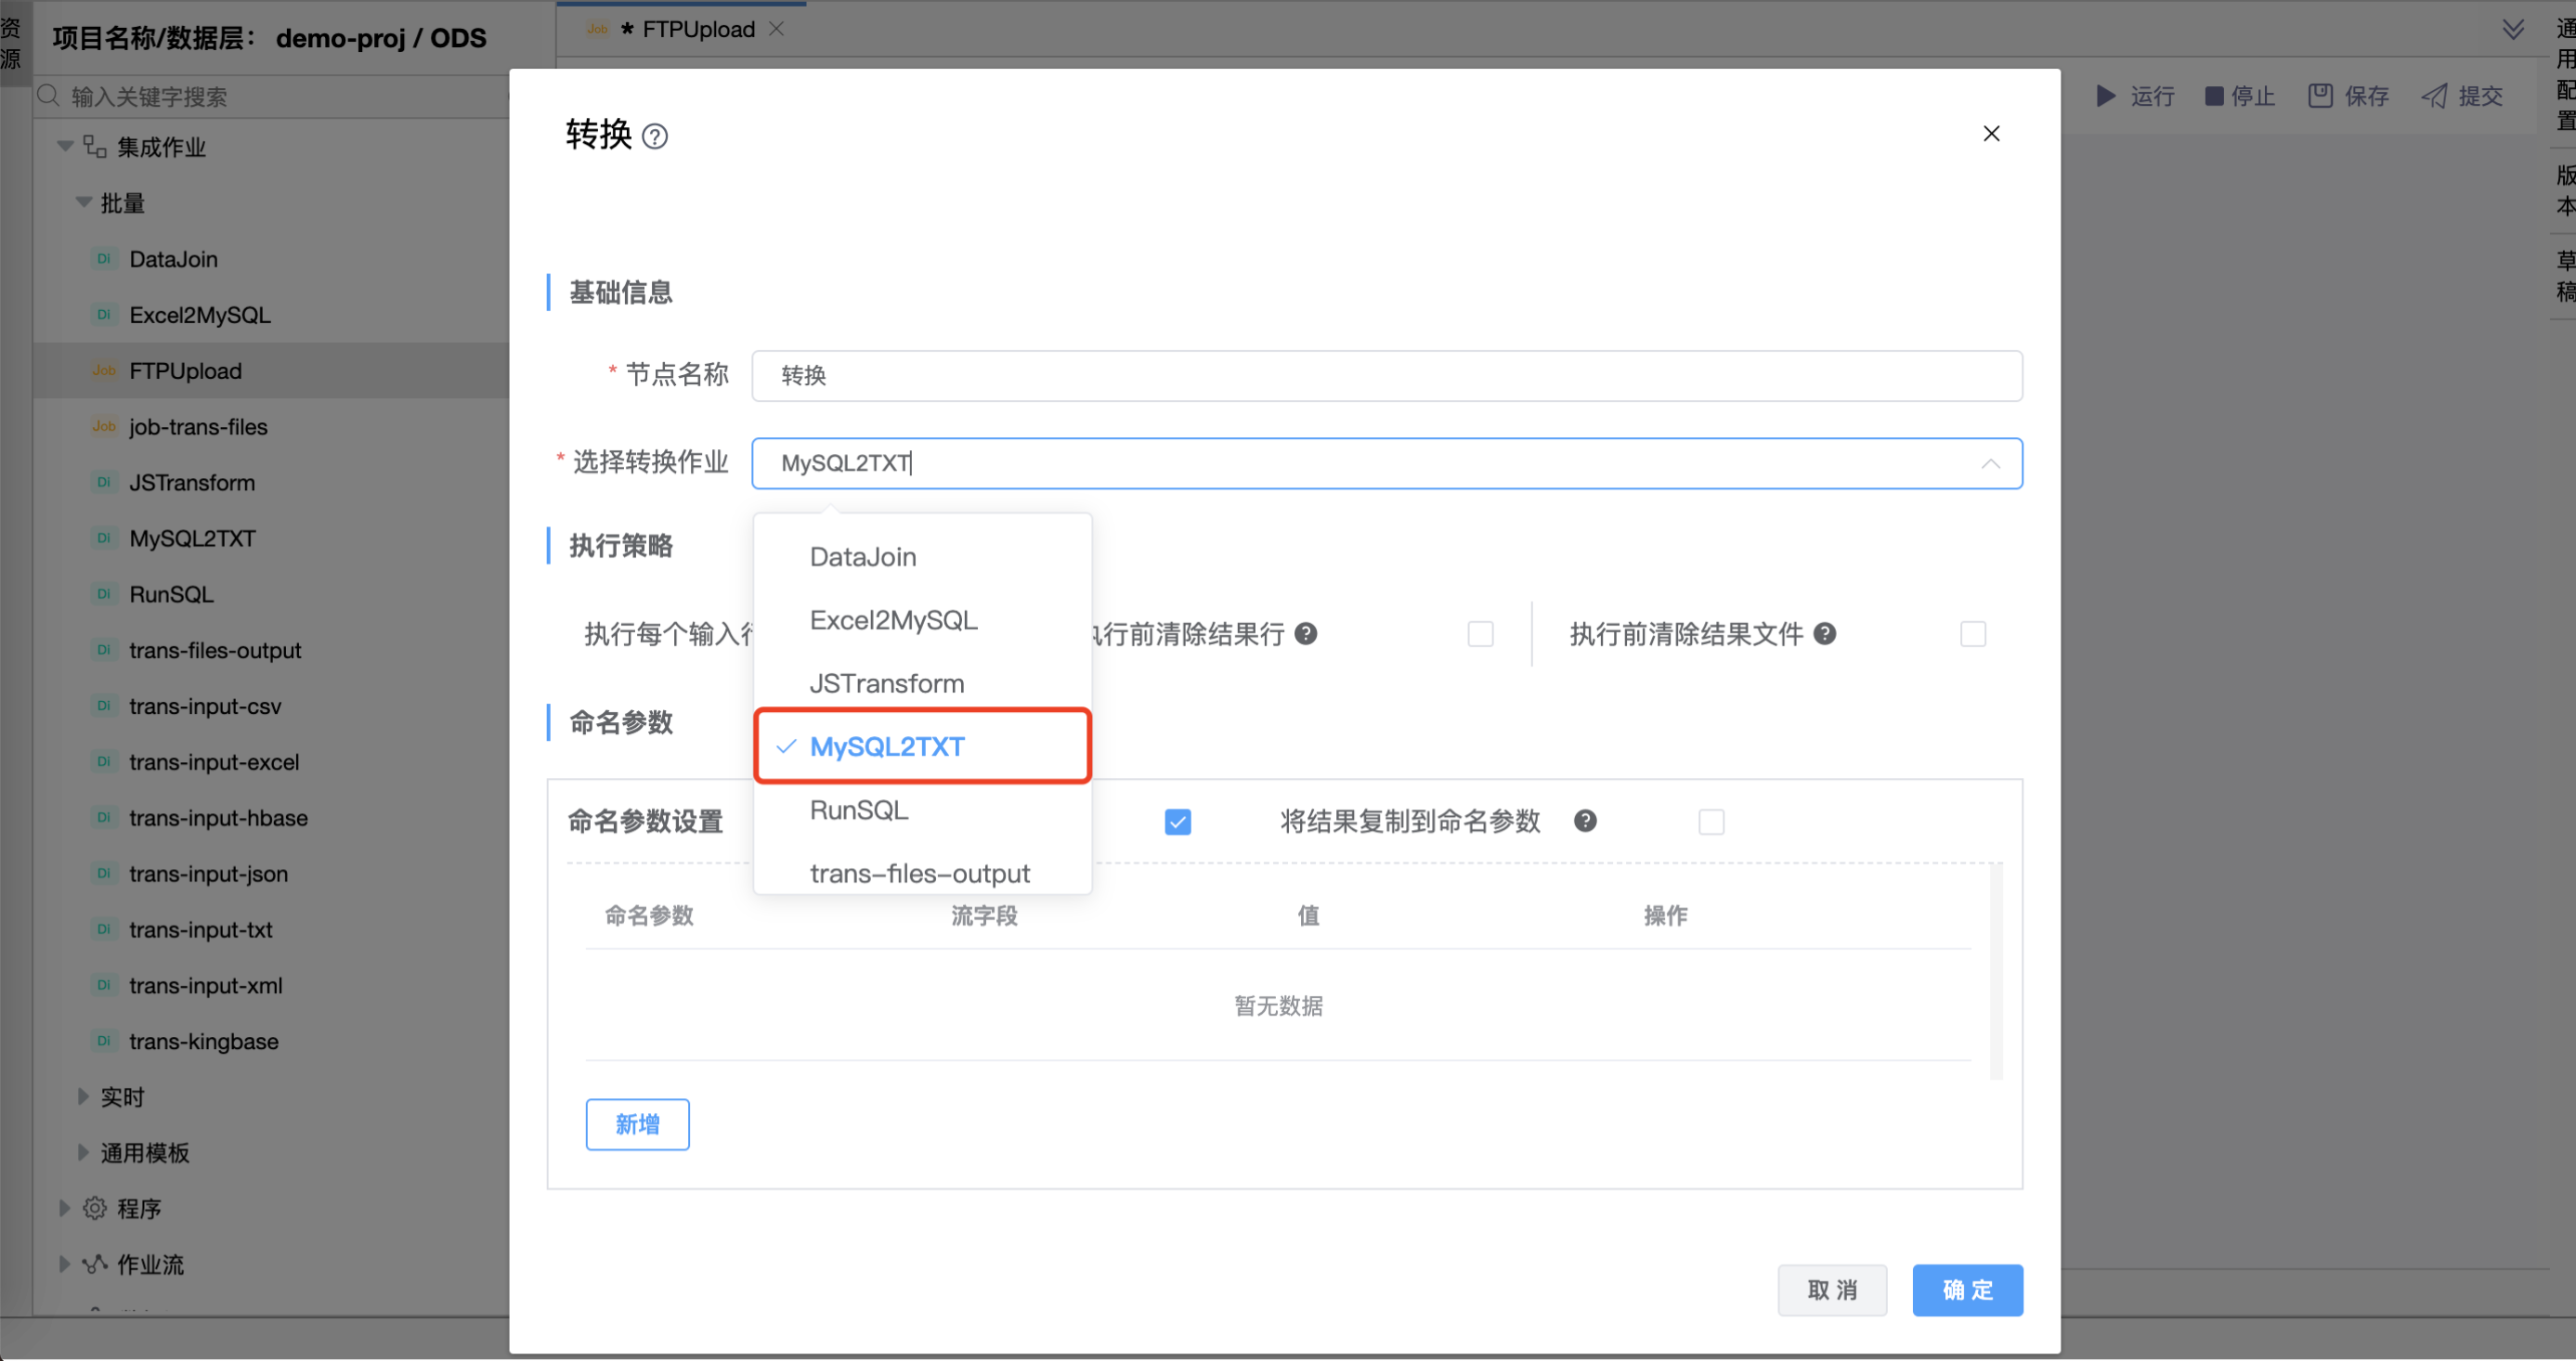This screenshot has height=1361, width=2576.
Task: Click the 保存 save icon in toolbar
Action: (2320, 96)
